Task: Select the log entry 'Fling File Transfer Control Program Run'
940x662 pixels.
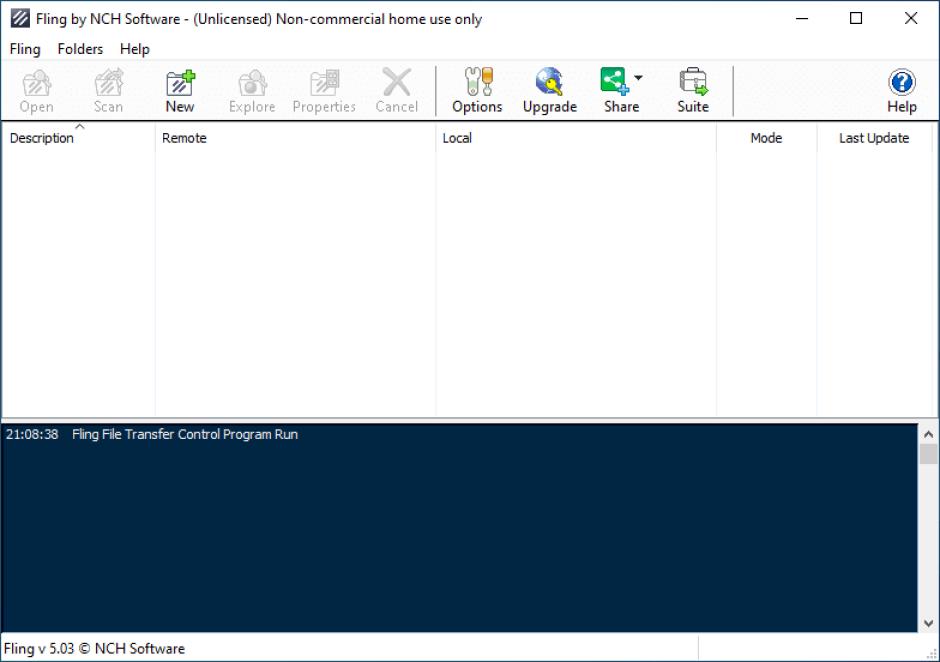Action: pyautogui.click(x=185, y=434)
